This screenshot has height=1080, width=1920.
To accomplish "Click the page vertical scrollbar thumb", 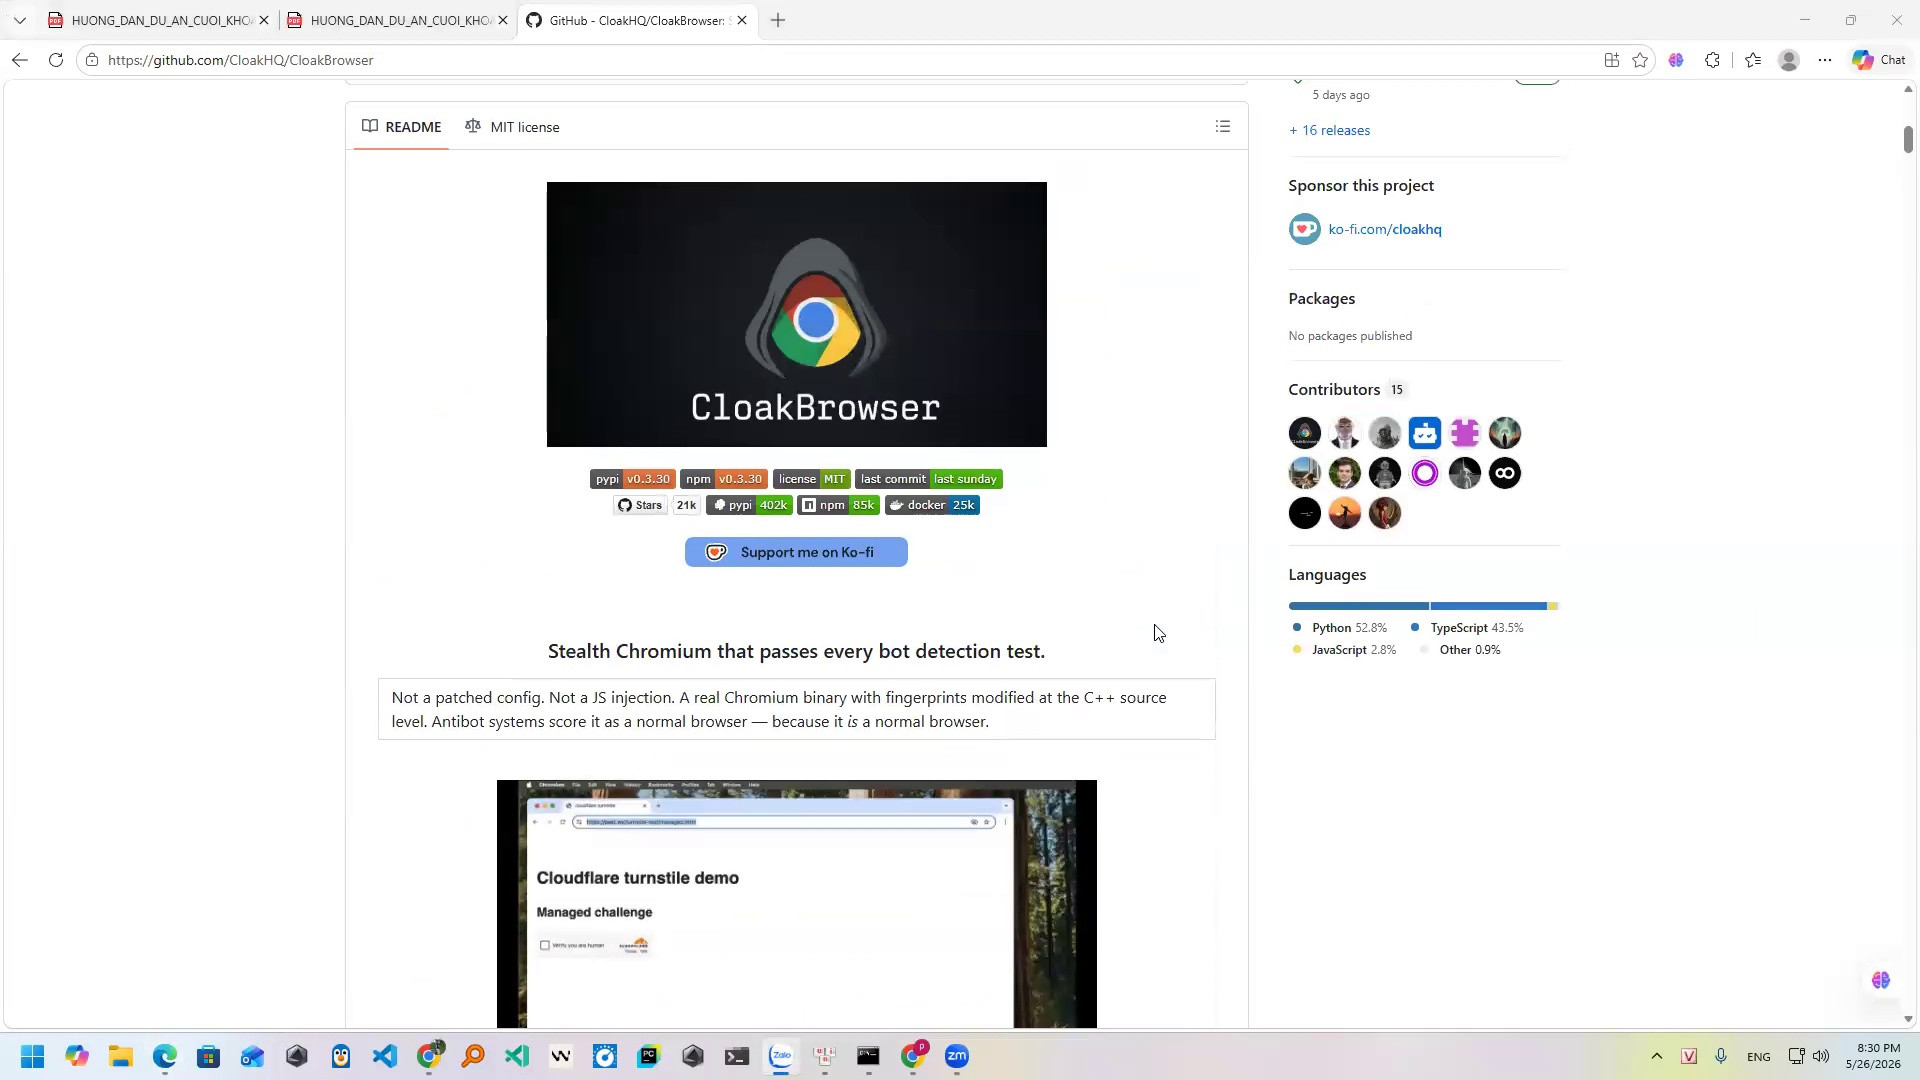I will click(1908, 139).
